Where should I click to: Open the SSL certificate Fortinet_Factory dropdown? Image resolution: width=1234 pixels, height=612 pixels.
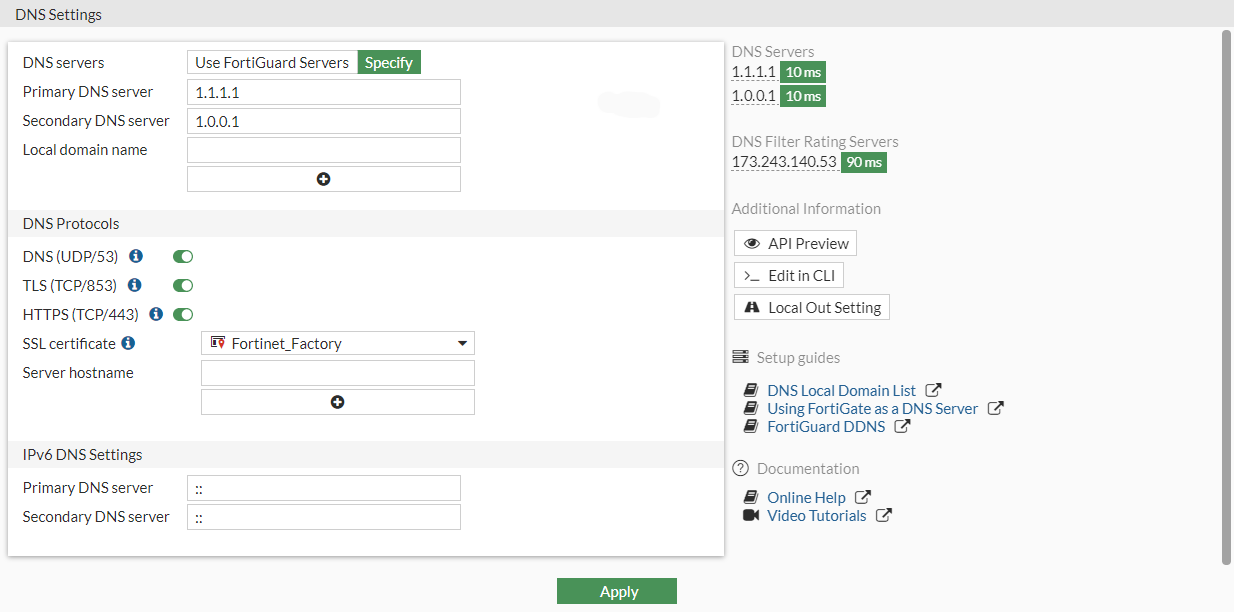[338, 343]
